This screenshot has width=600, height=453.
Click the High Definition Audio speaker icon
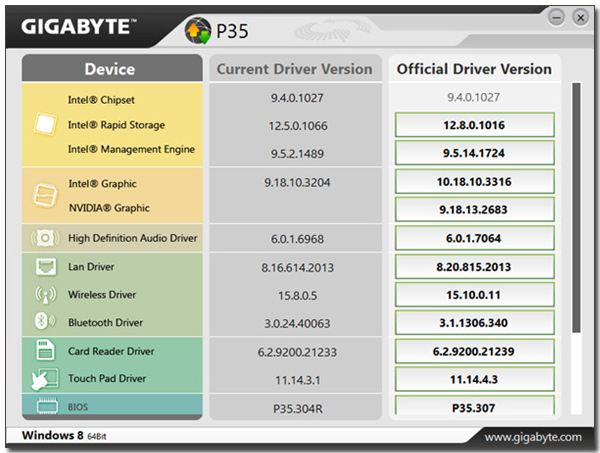(45, 238)
